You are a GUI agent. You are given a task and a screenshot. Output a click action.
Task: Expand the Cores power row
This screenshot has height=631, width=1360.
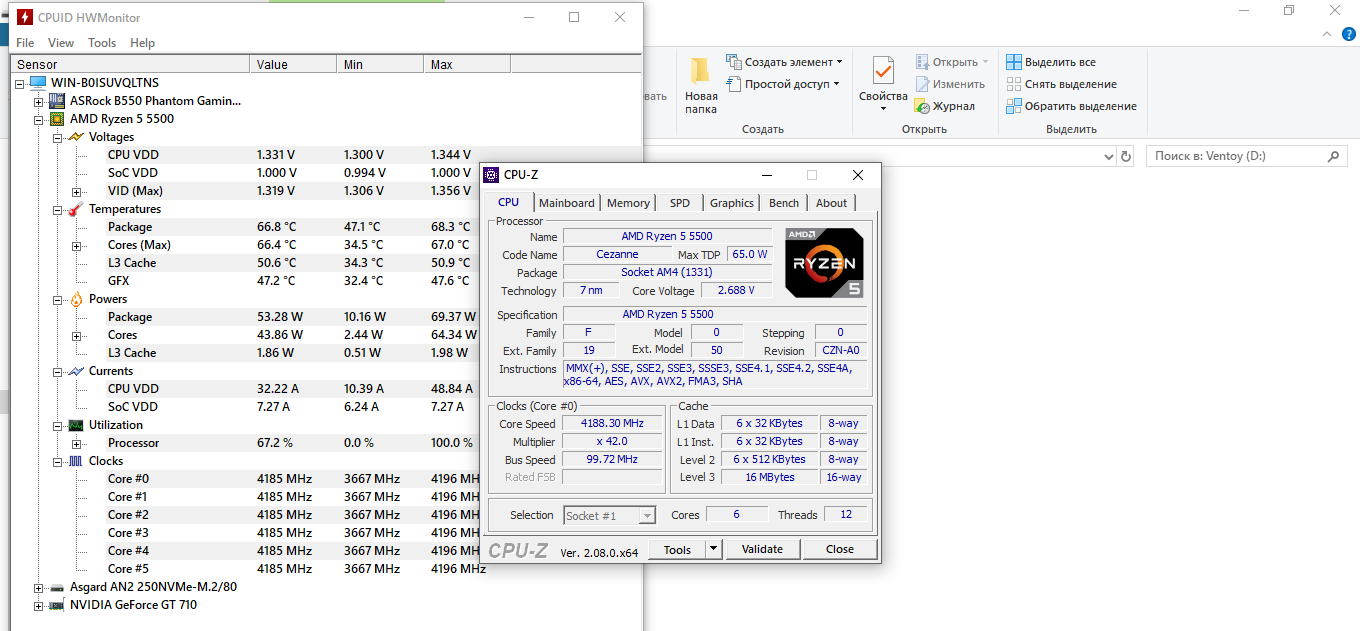click(76, 335)
